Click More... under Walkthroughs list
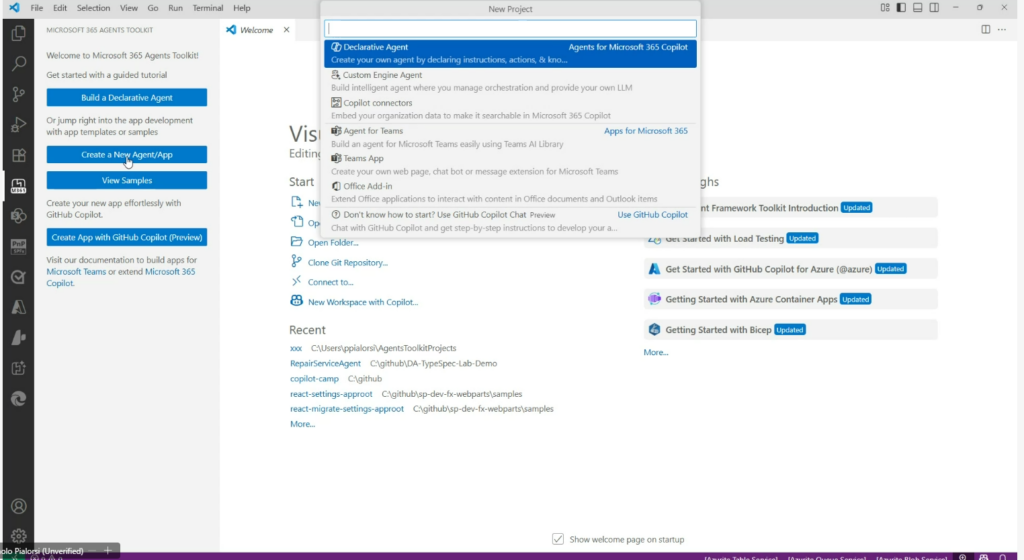Viewport: 1024px width, 560px height. tap(656, 352)
